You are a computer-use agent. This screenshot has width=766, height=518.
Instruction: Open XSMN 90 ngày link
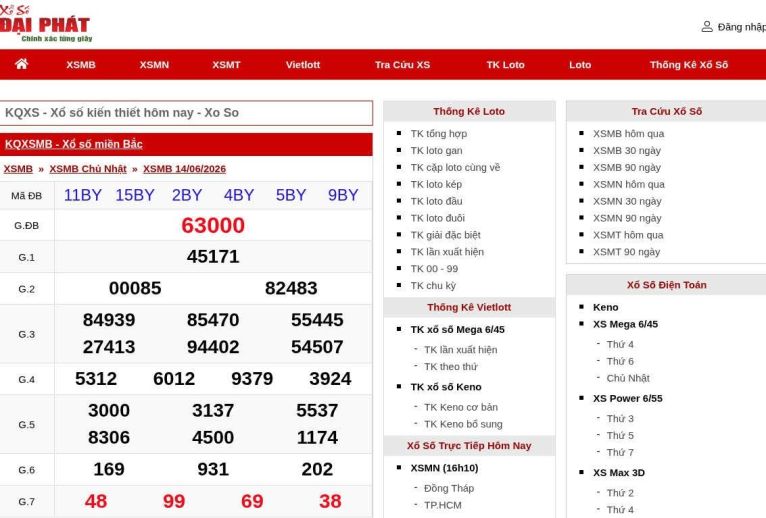tap(627, 218)
